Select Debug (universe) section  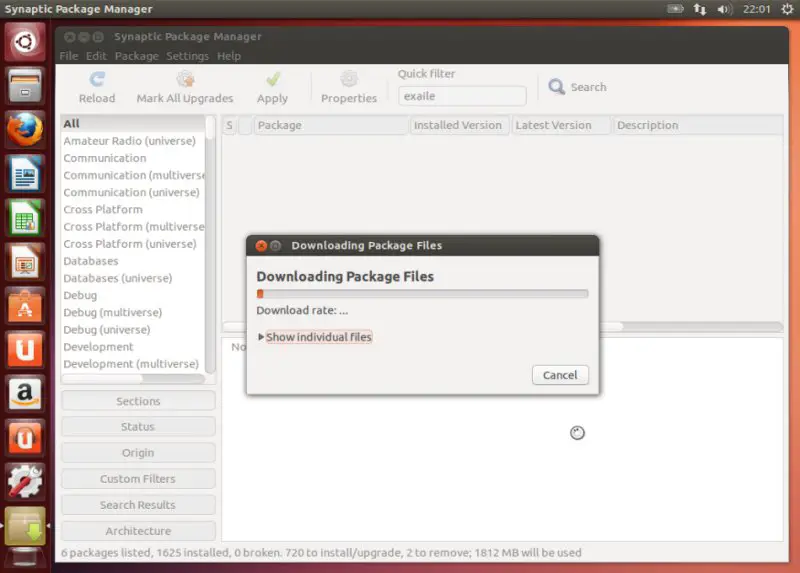[133, 330]
